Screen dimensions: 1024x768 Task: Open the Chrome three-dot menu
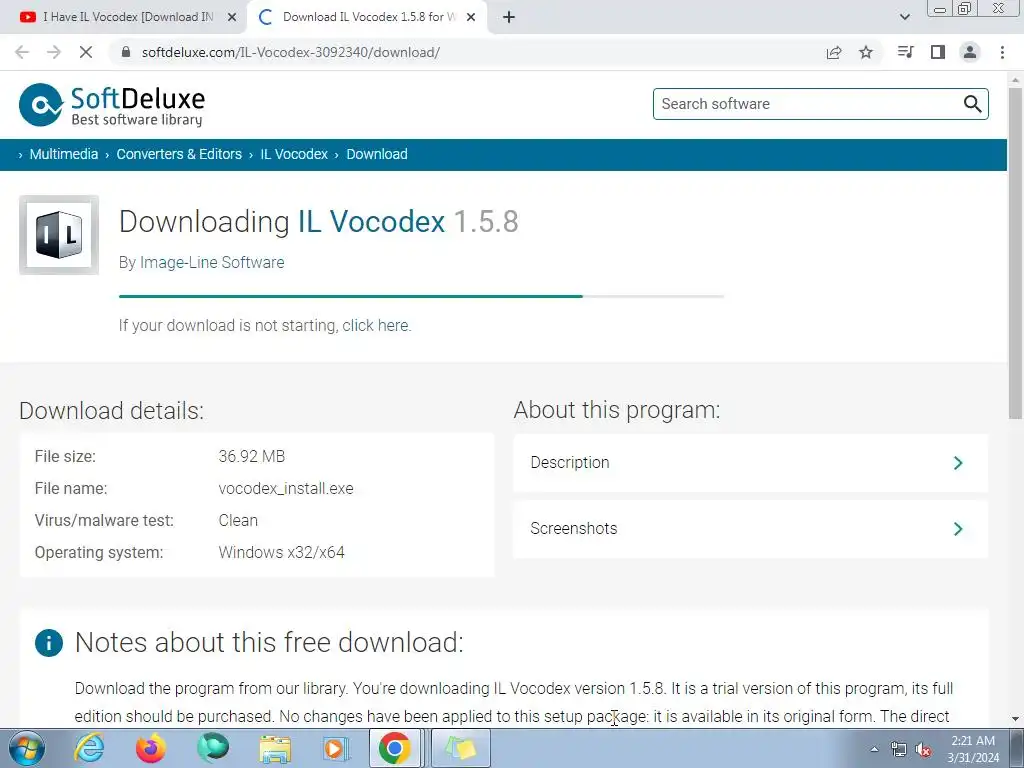pyautogui.click(x=1002, y=52)
